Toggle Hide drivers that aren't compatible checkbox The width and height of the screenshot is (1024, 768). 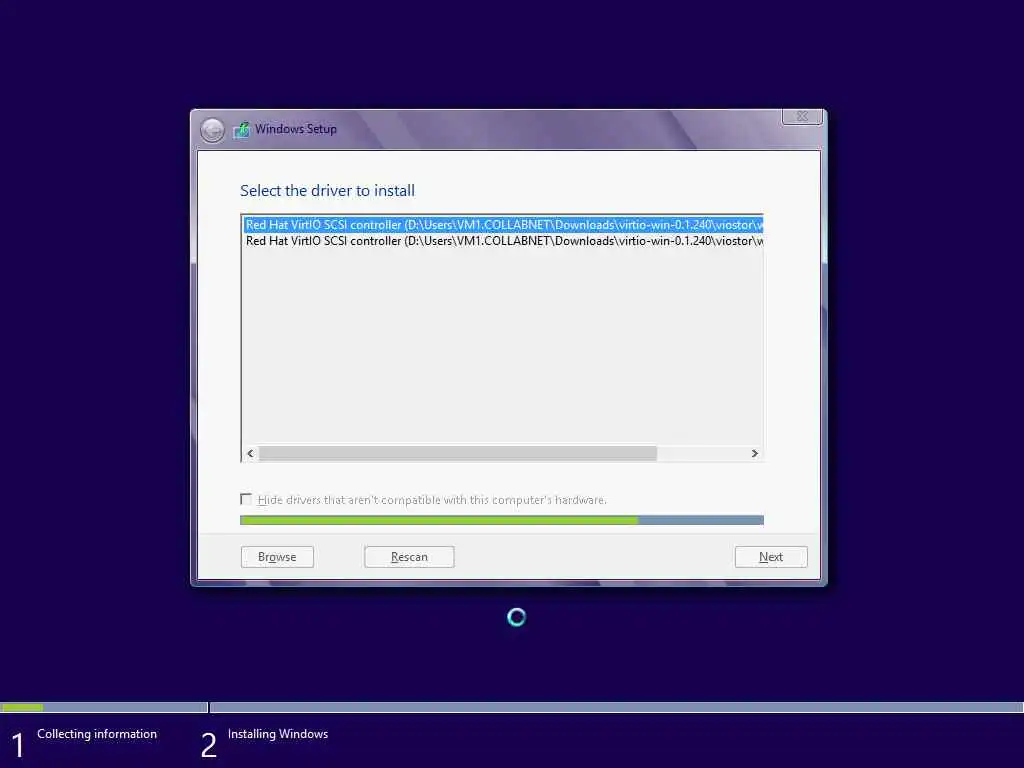[x=246, y=500]
